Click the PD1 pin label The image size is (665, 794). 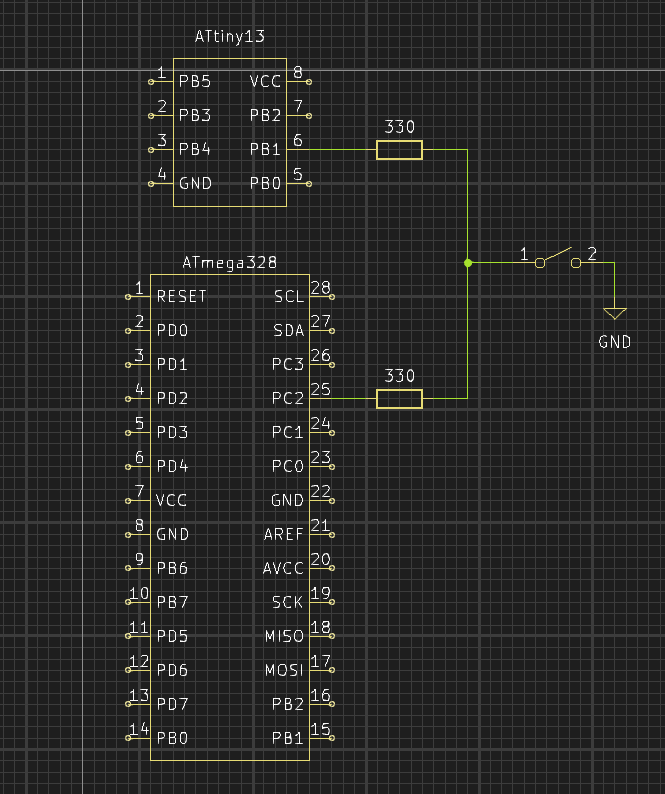tap(172, 364)
